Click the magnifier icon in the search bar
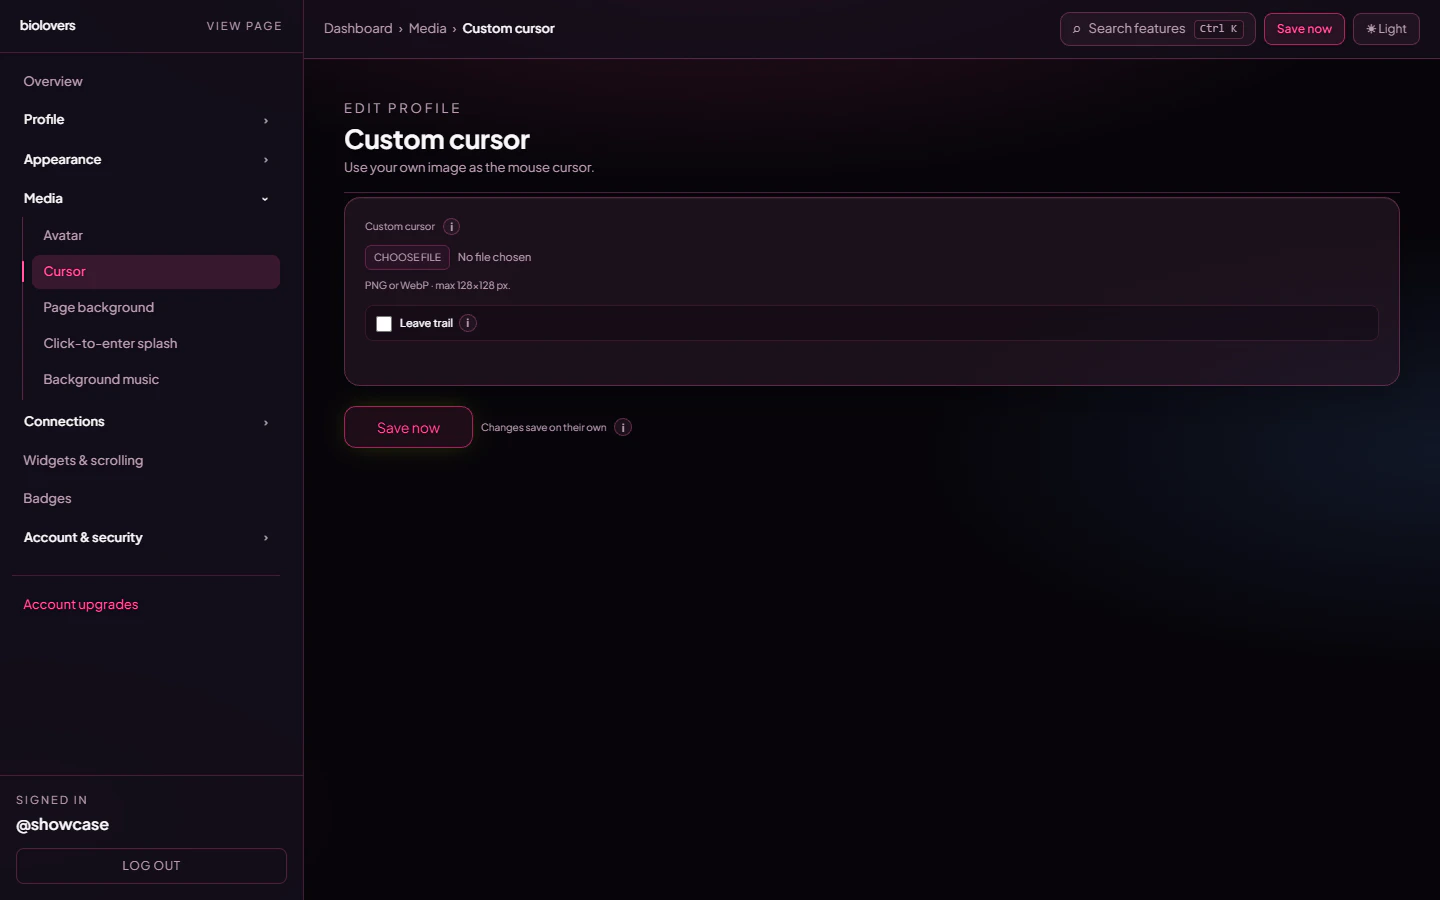Viewport: 1440px width, 900px height. click(x=1075, y=29)
